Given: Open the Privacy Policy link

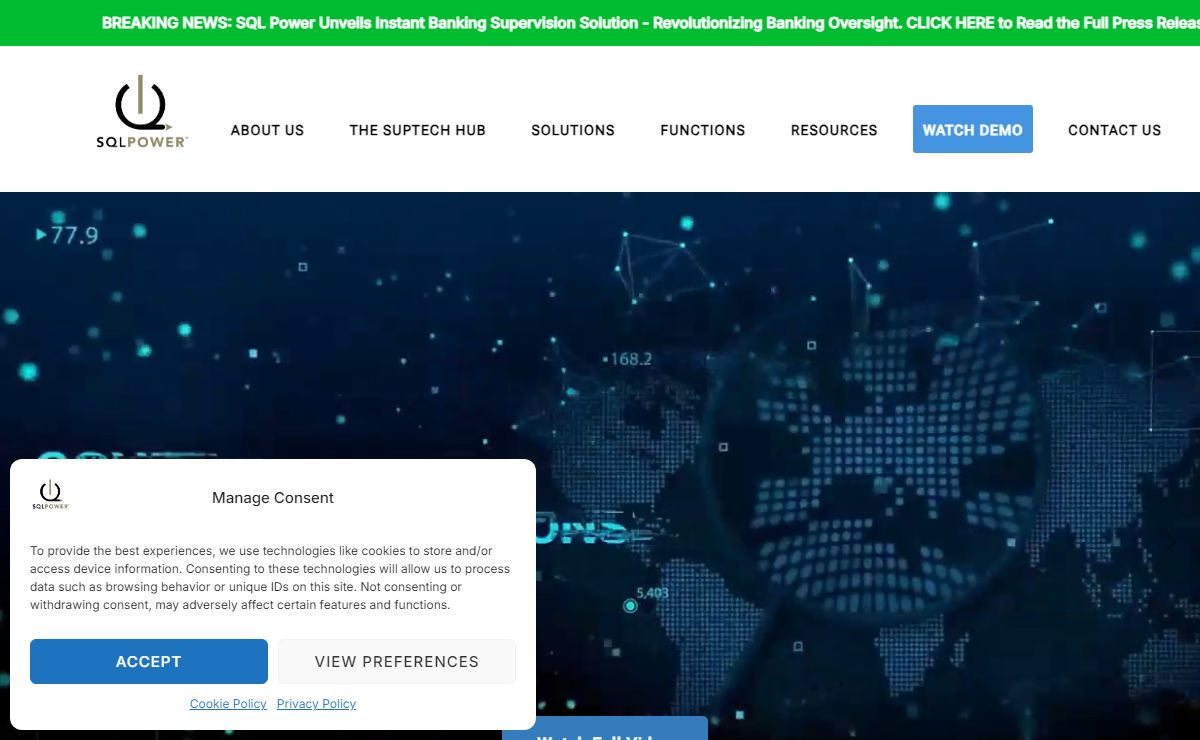Looking at the screenshot, I should coord(316,704).
